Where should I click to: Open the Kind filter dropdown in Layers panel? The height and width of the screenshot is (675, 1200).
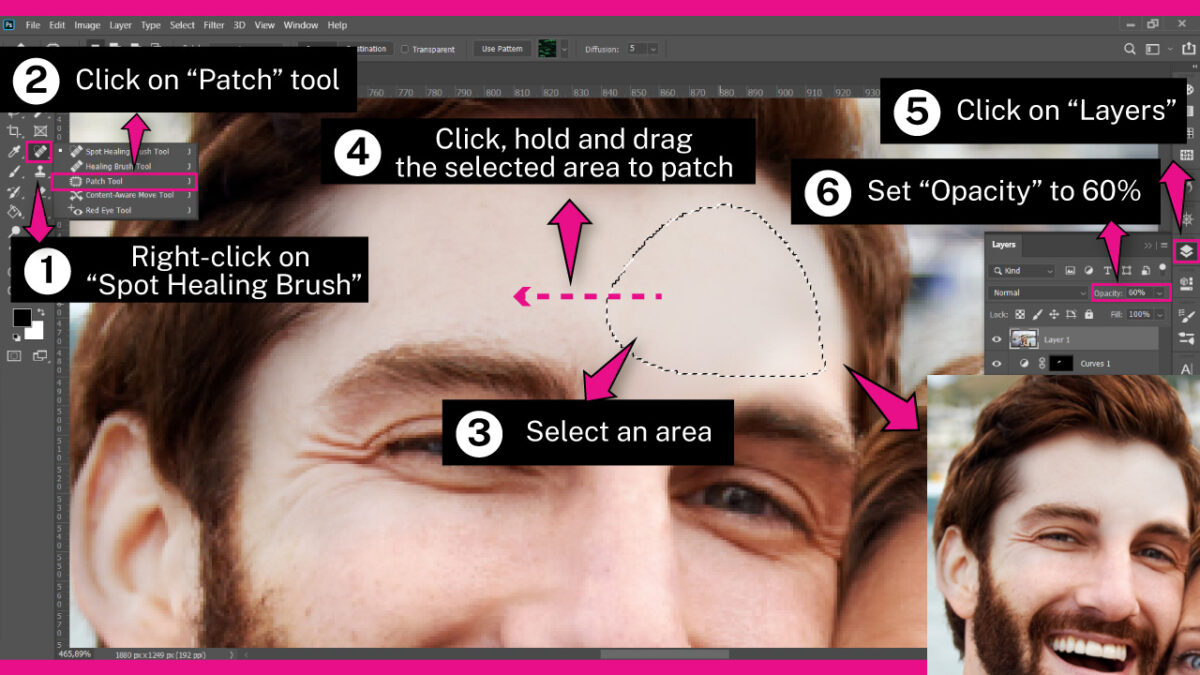click(1022, 270)
